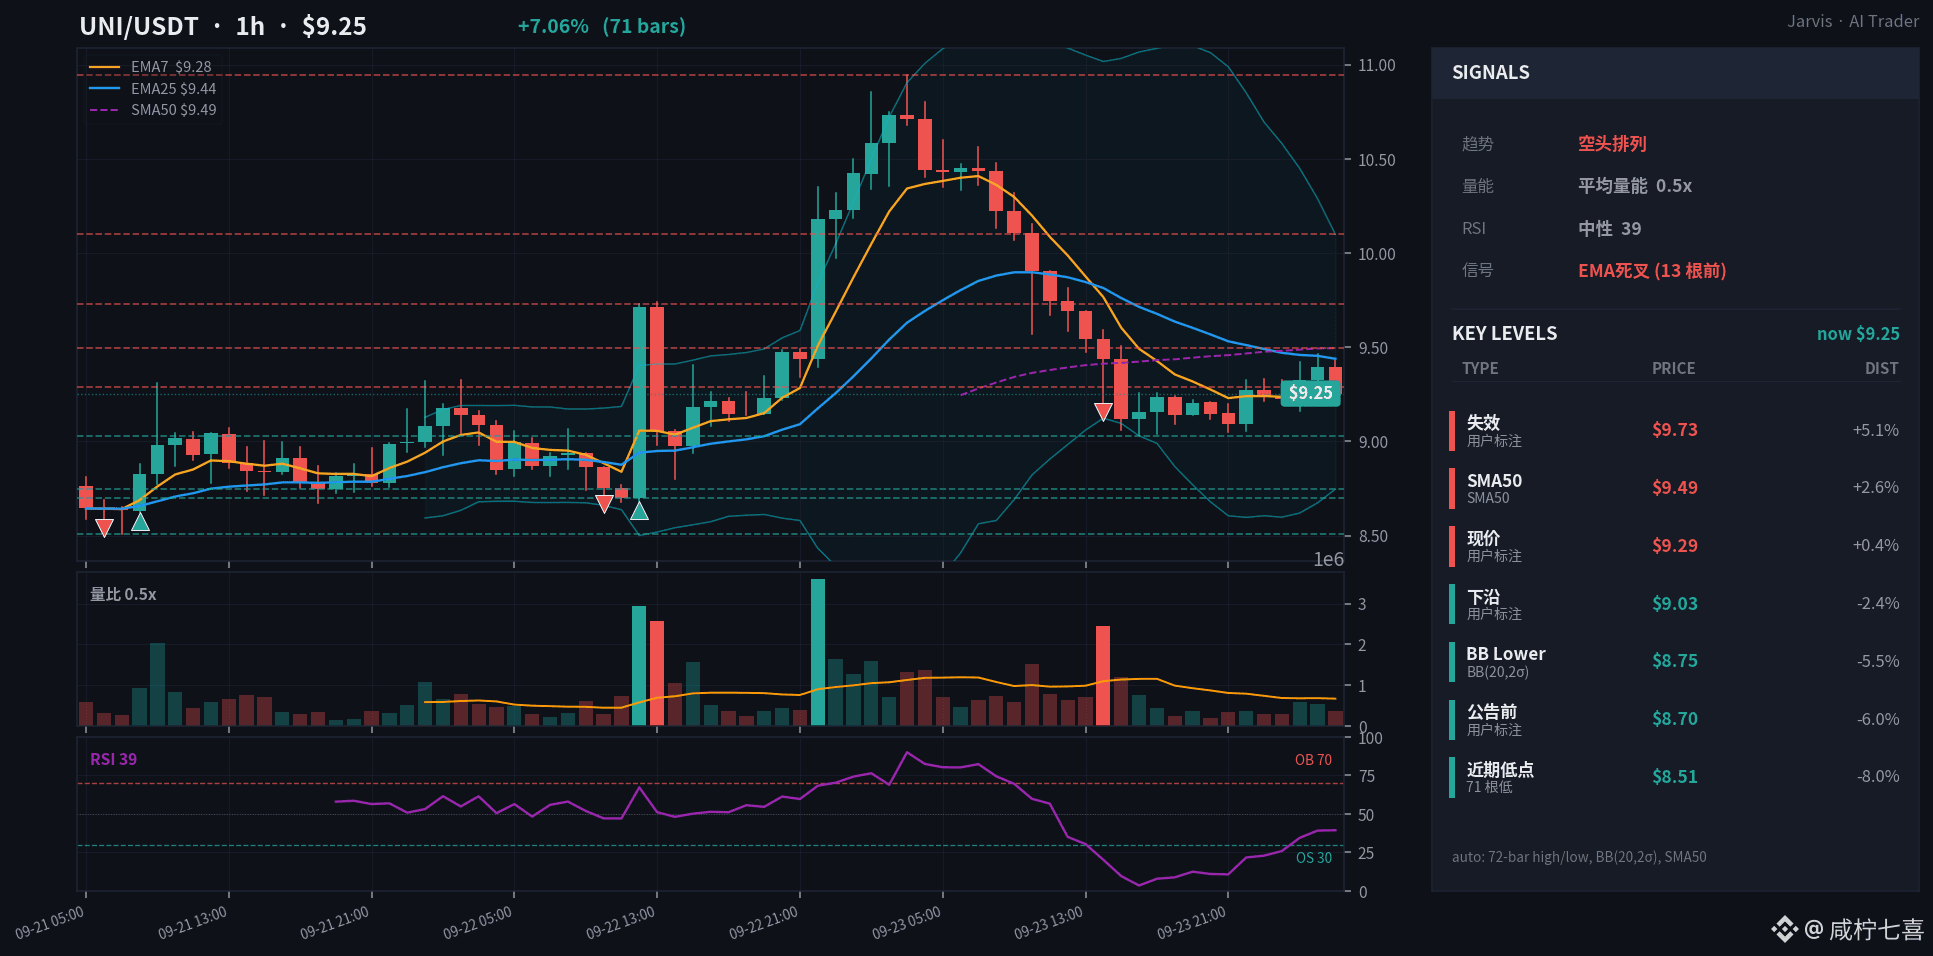
Task: Select the 近期低点 $8.51 level row
Action: 1675,777
